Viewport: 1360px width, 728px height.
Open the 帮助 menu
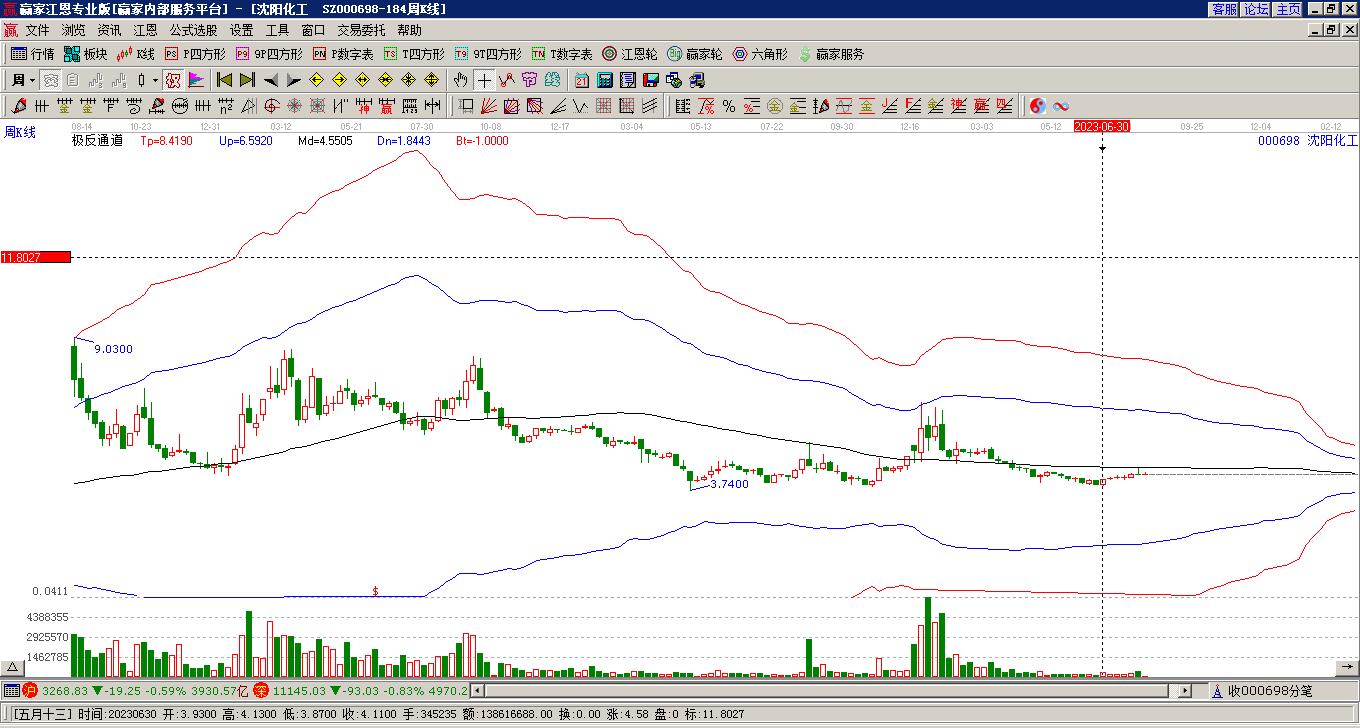[x=409, y=31]
